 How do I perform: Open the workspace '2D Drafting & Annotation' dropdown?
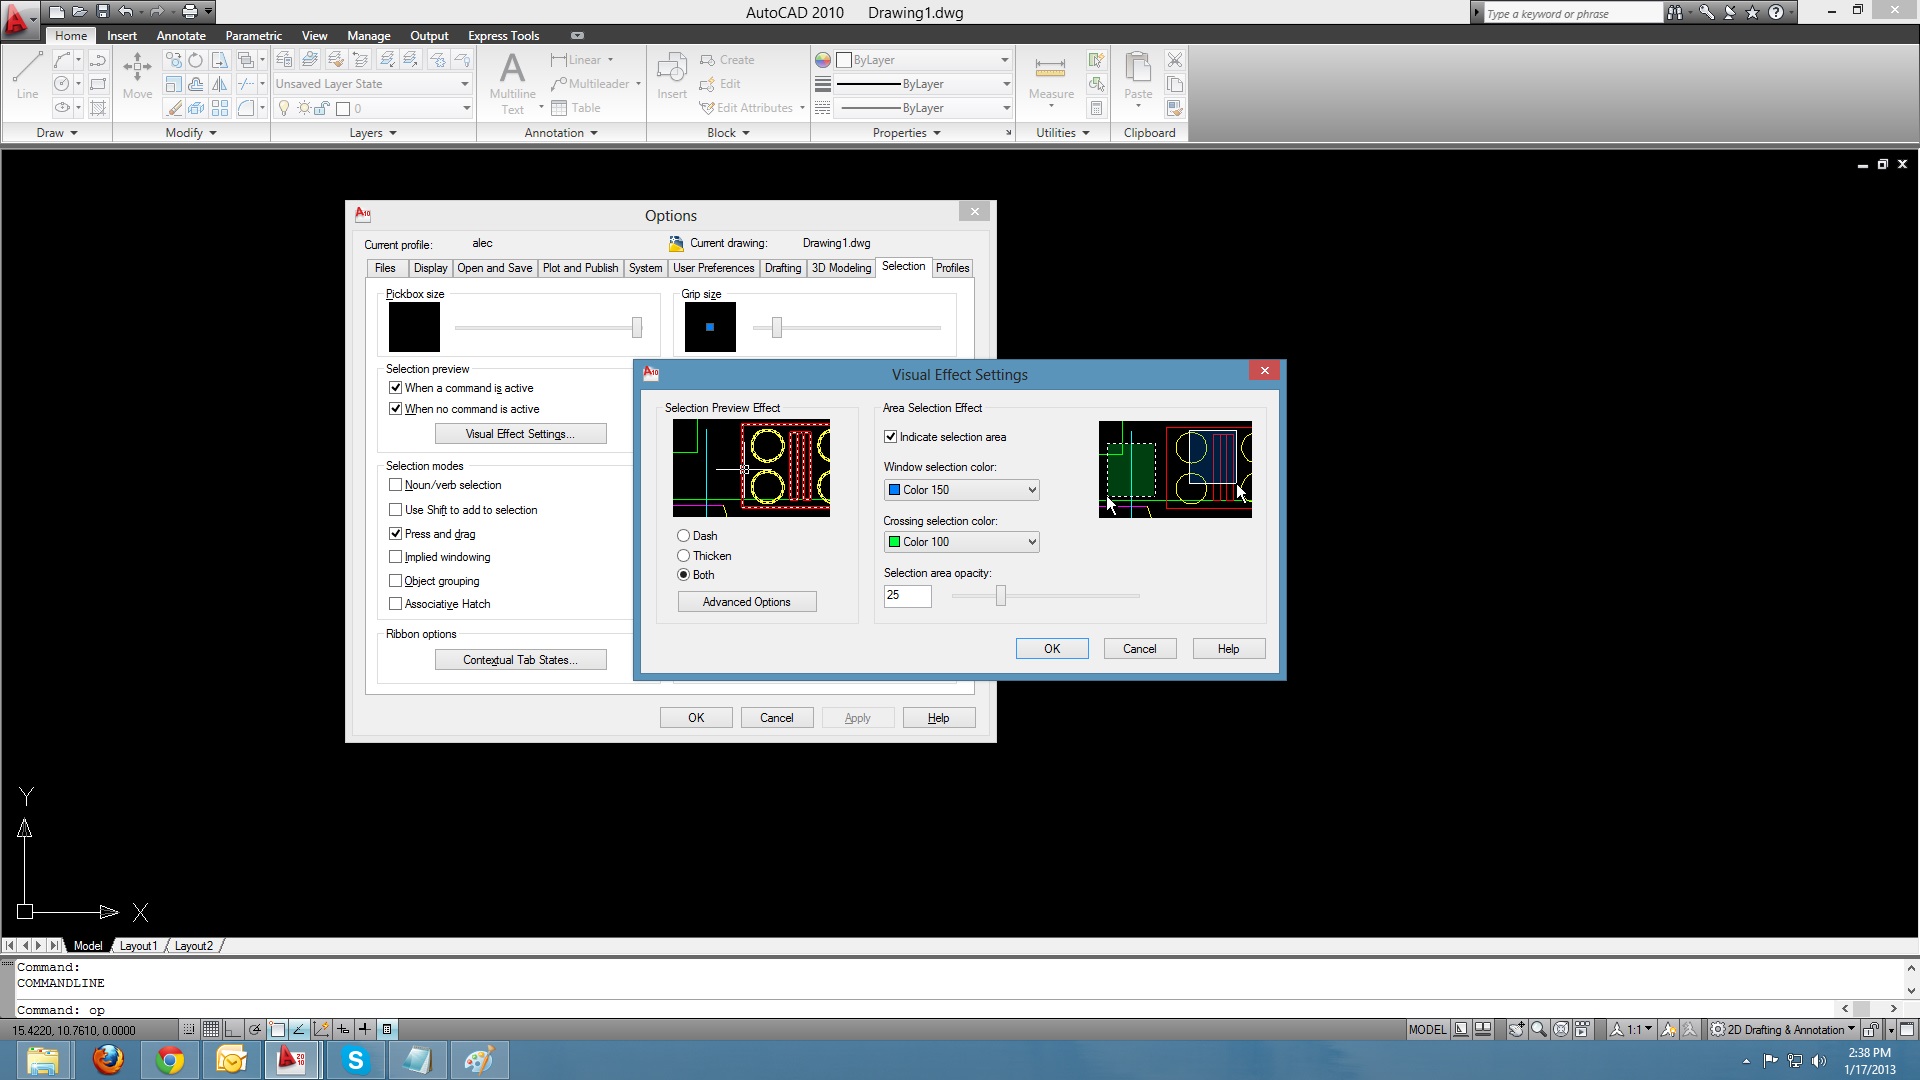tap(1782, 1029)
